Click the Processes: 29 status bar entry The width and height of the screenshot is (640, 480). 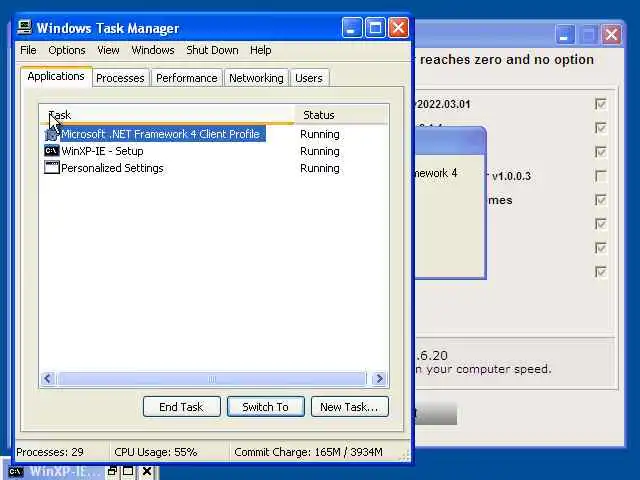click(x=50, y=452)
